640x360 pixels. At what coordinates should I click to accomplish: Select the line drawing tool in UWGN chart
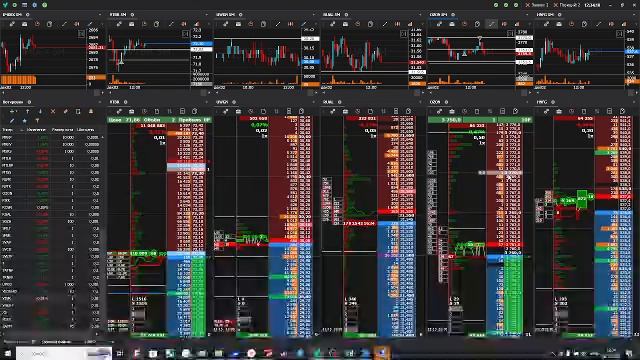pyautogui.click(x=278, y=24)
